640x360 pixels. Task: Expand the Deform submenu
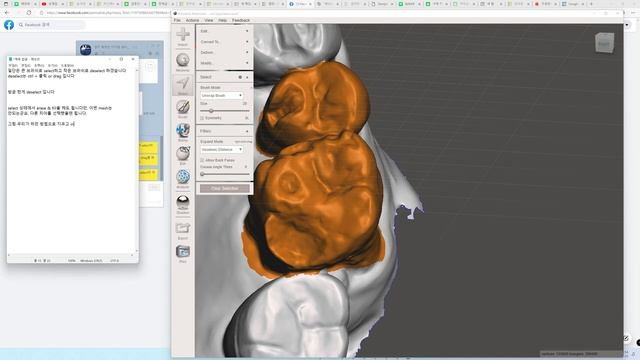pos(224,52)
